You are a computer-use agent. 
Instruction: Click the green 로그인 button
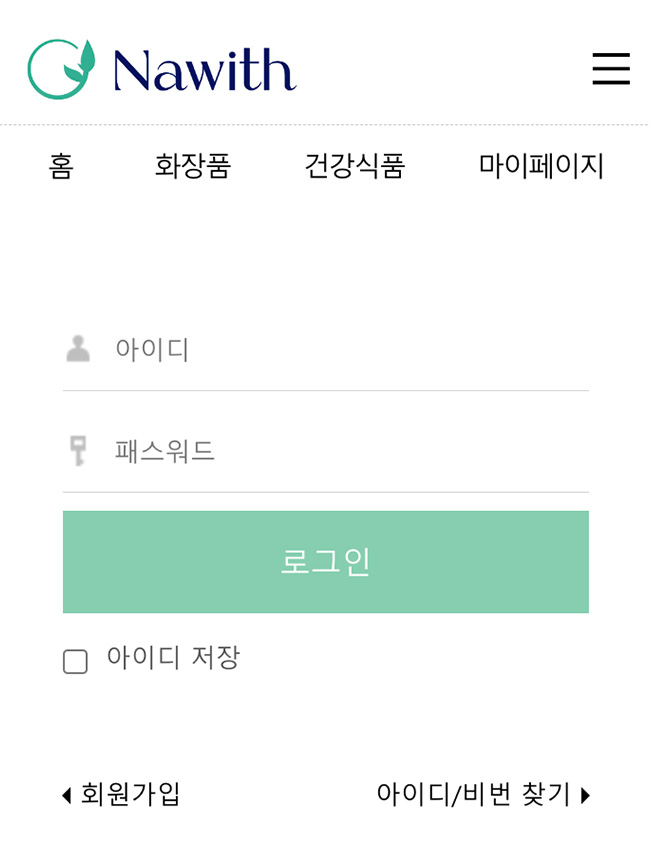point(326,562)
